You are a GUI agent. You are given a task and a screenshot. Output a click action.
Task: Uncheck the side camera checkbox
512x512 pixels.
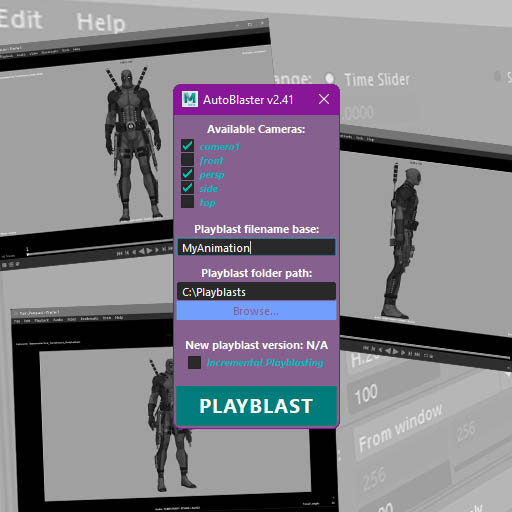[x=187, y=188]
